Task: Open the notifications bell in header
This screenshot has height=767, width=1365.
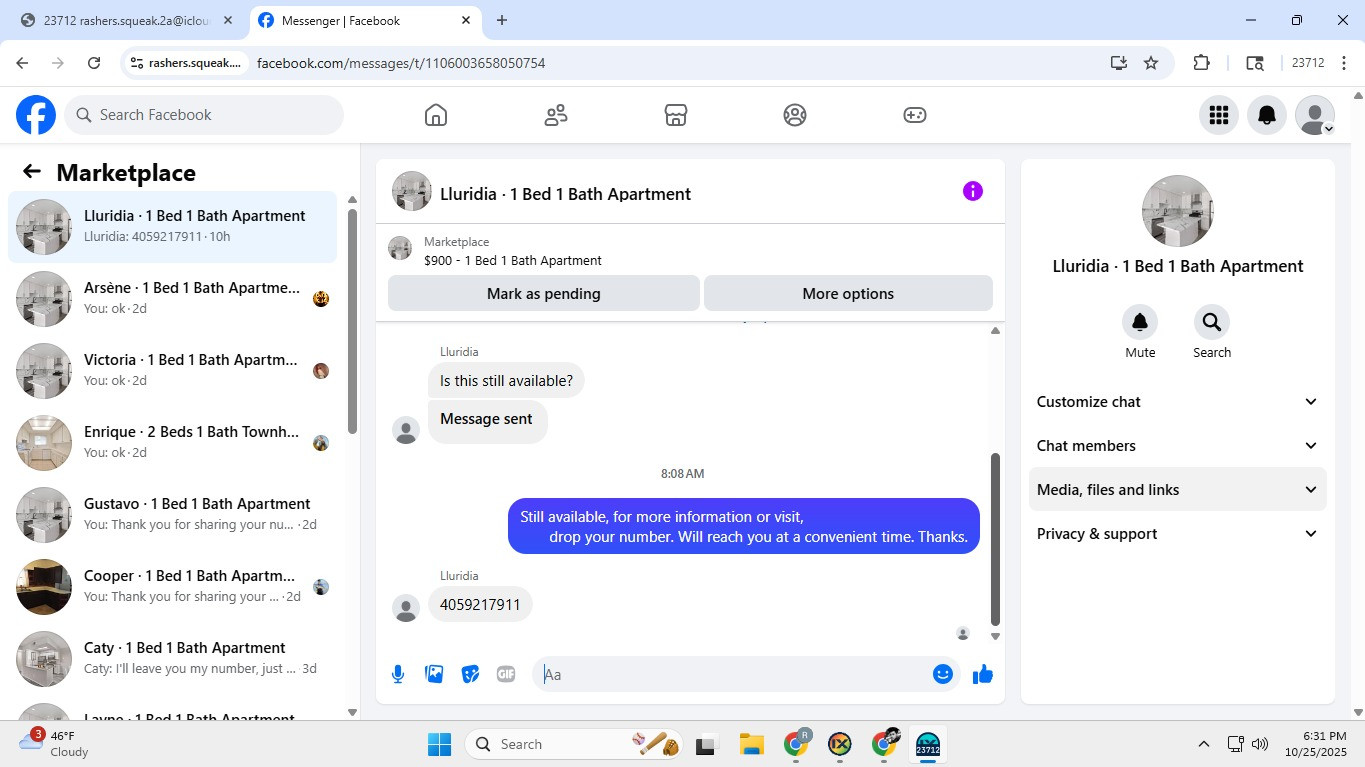Action: (1267, 115)
